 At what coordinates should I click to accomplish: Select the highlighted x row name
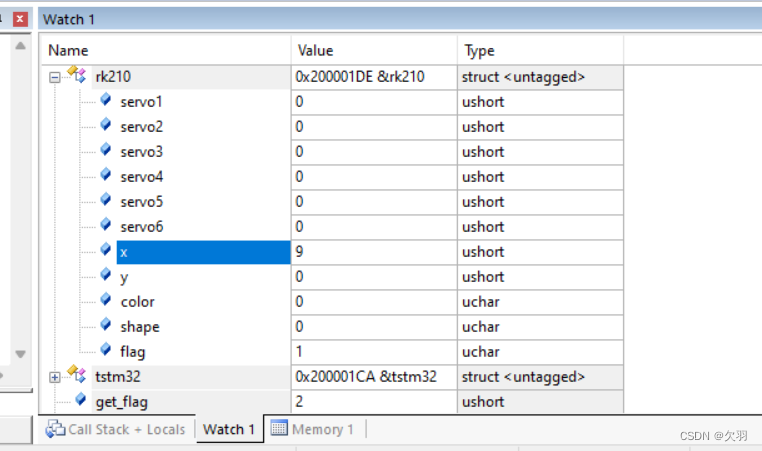pos(204,252)
